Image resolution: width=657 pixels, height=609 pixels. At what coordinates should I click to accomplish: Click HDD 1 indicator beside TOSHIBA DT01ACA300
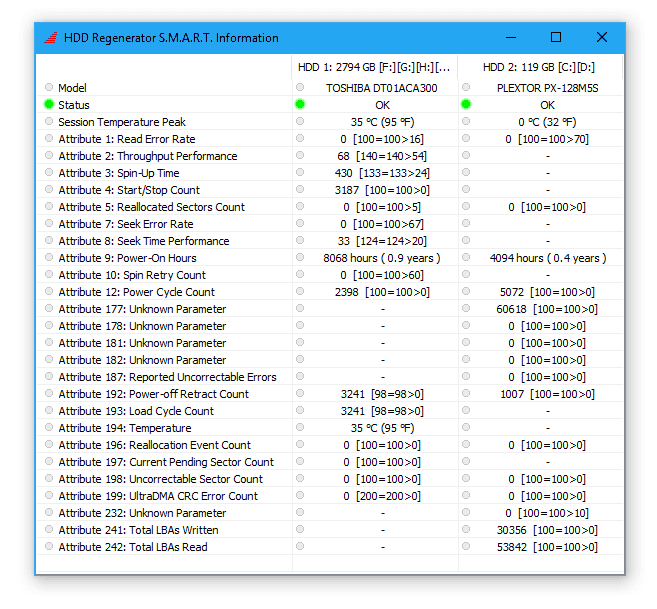click(x=300, y=87)
